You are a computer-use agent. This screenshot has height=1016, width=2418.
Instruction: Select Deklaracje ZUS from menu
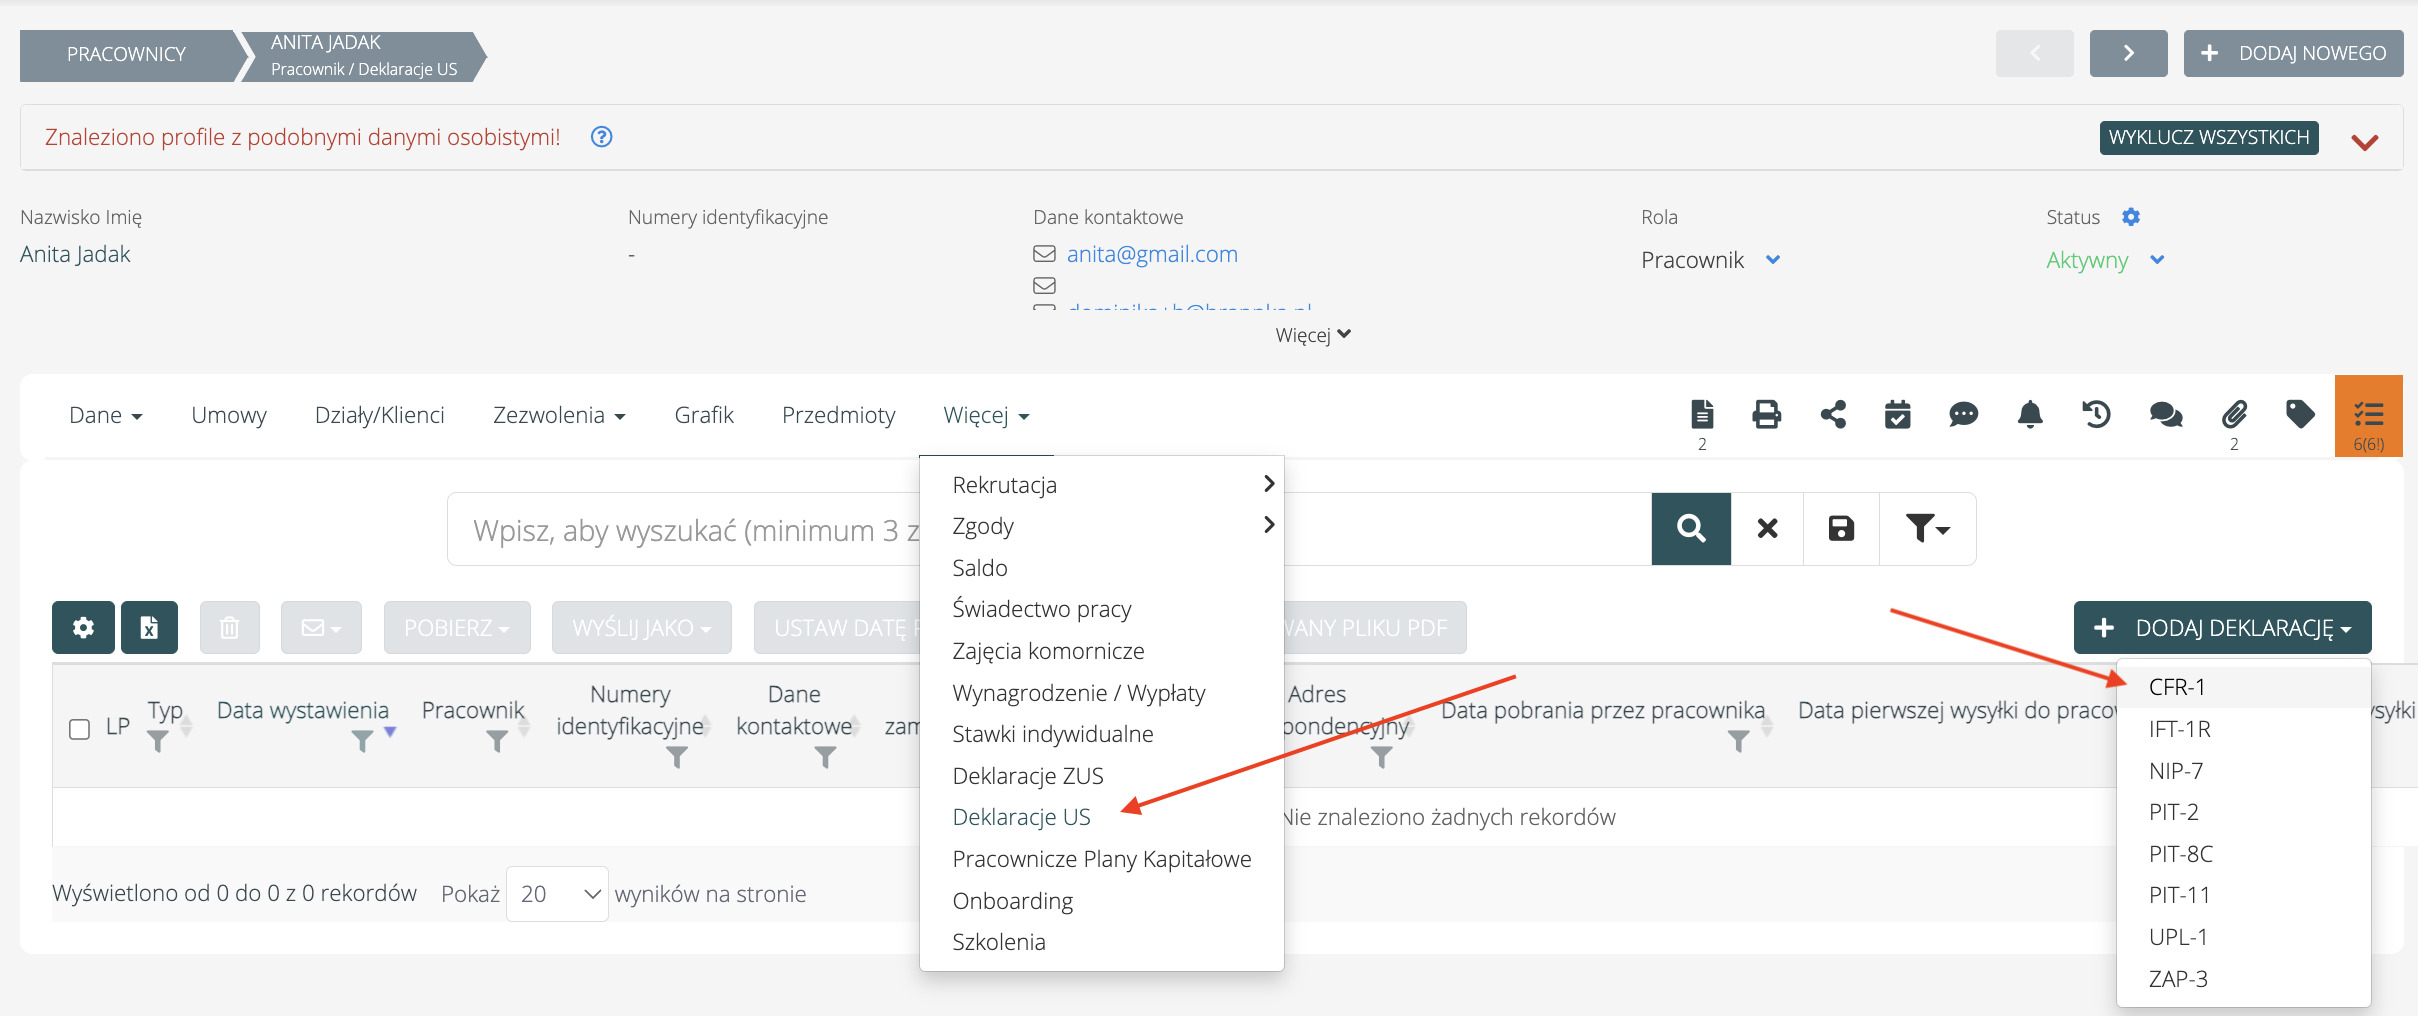tap(1028, 776)
